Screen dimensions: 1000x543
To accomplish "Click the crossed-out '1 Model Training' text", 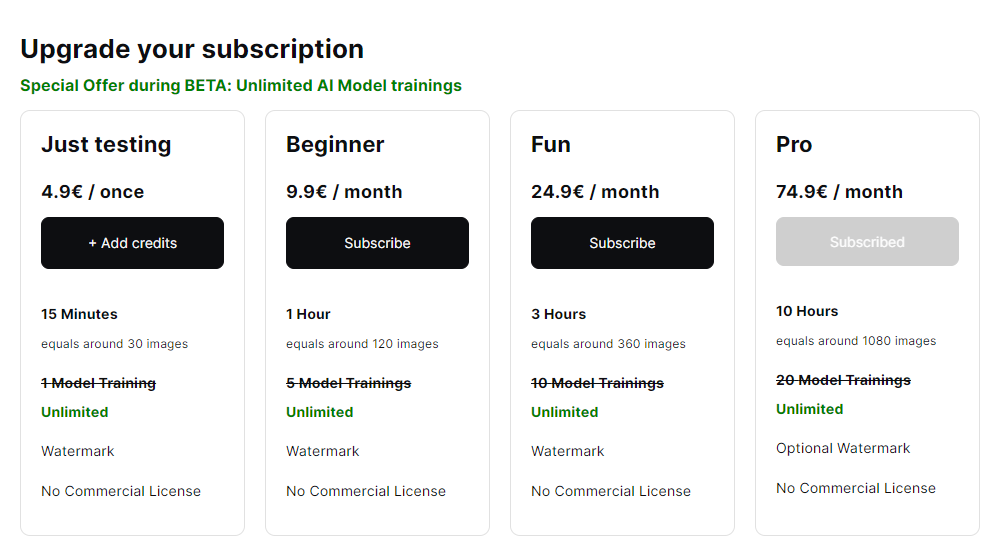I will point(98,383).
